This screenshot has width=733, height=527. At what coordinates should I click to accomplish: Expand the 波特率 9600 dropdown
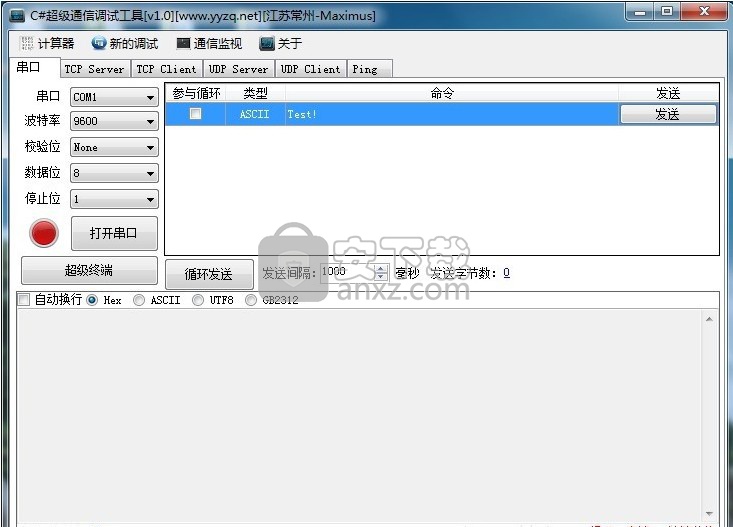pyautogui.click(x=150, y=122)
